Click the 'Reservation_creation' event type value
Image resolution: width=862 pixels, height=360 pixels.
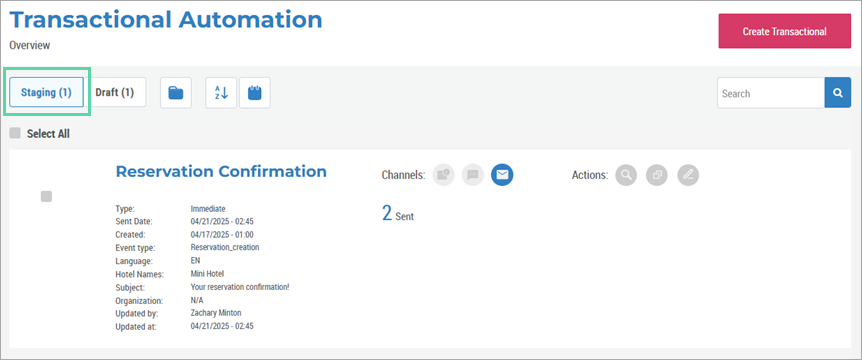(x=225, y=247)
